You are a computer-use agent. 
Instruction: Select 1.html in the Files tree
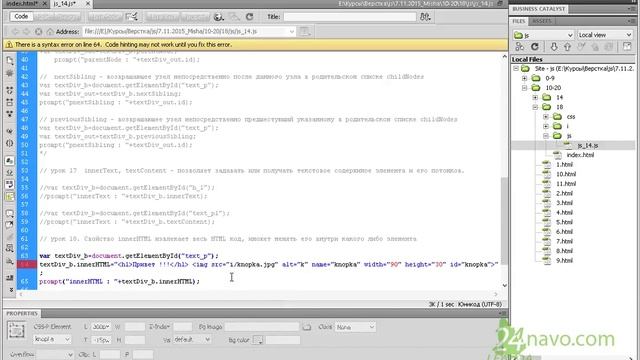[x=564, y=164]
